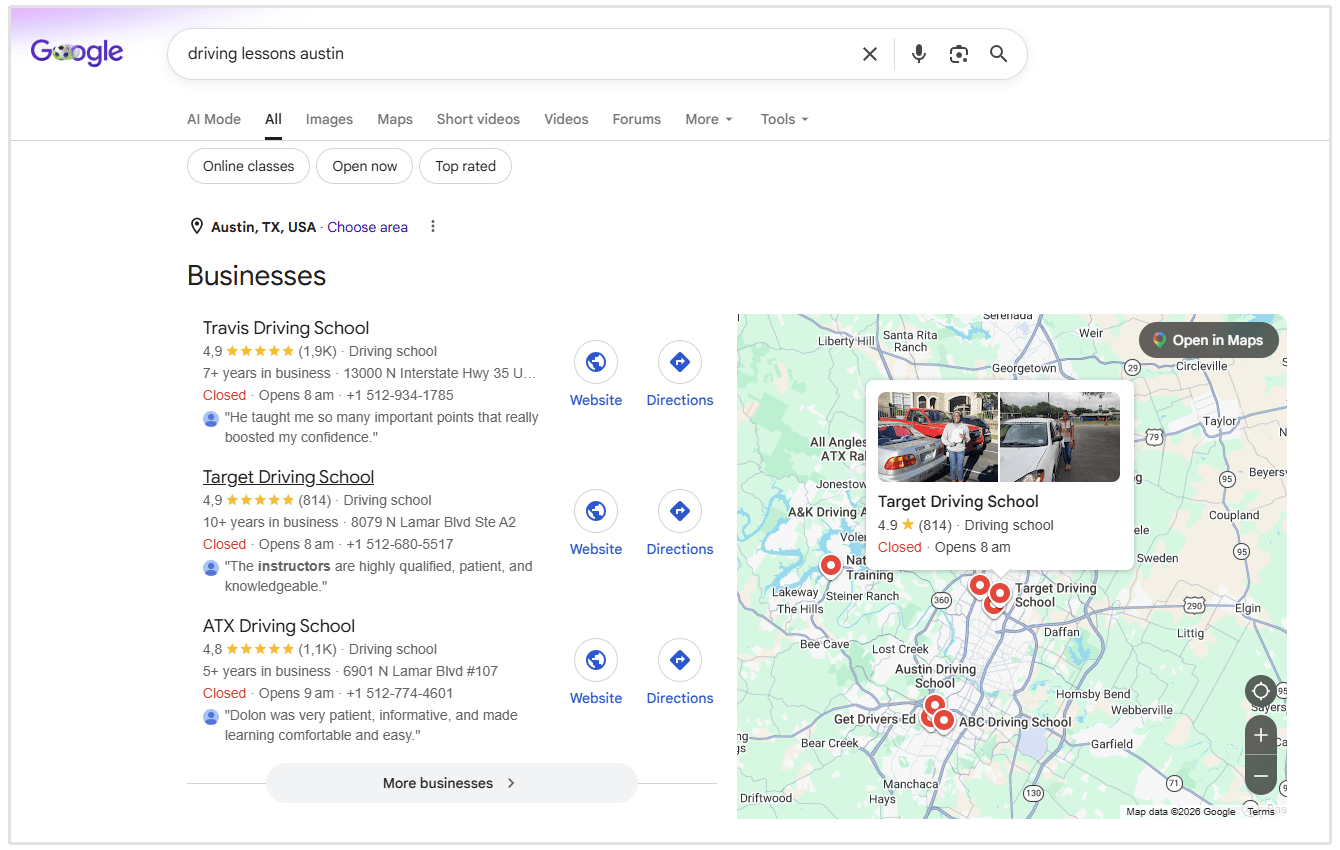This screenshot has height=850, width=1340.
Task: Submit search with the magnifier icon
Action: tap(998, 54)
